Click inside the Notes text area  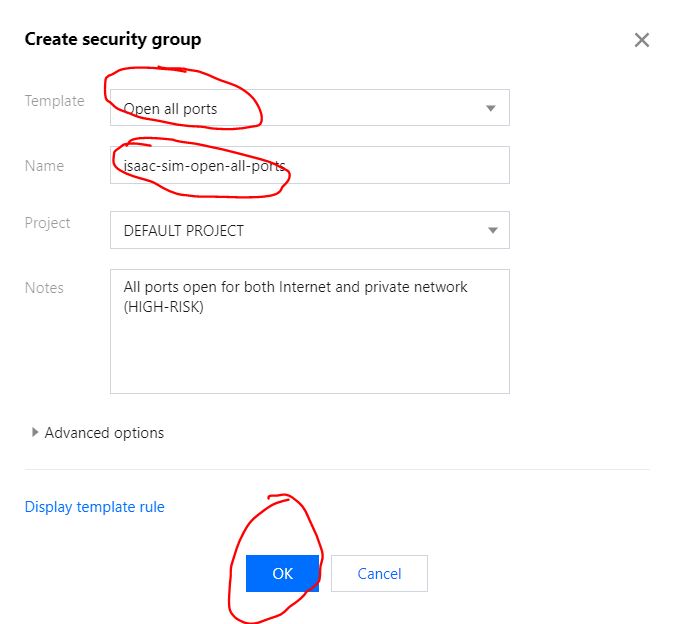click(309, 350)
